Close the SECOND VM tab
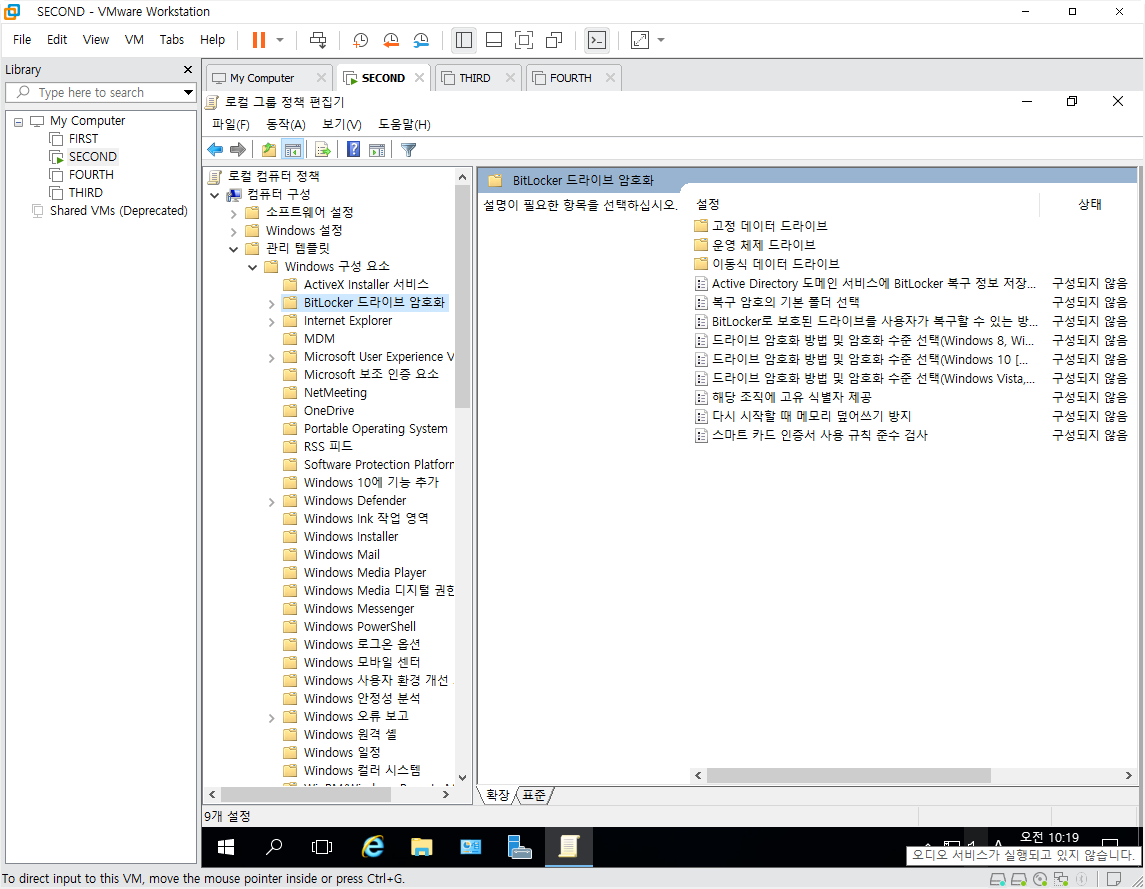 point(419,77)
